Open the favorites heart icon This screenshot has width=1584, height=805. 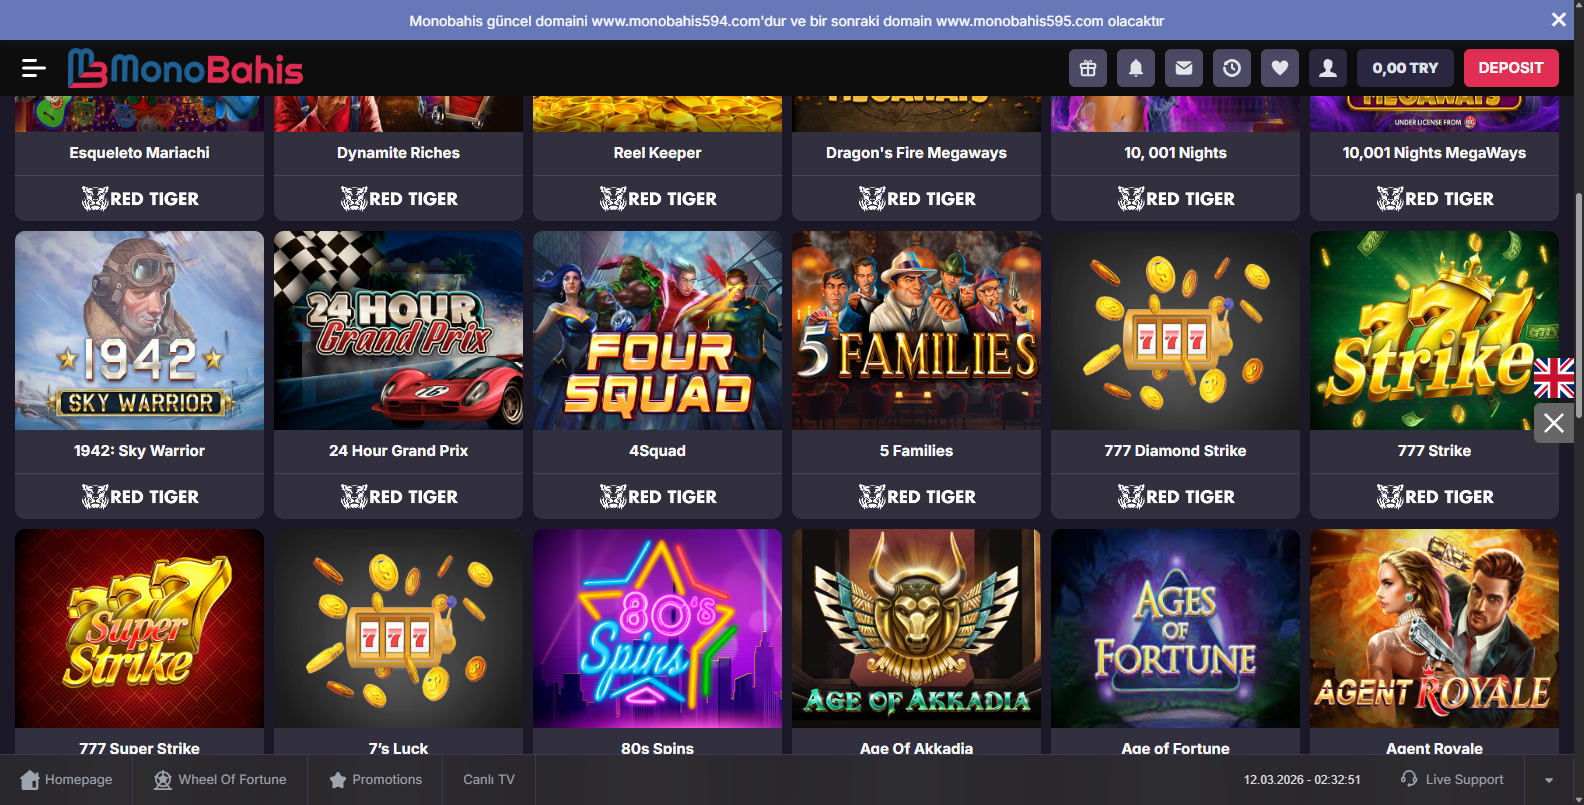(1280, 68)
